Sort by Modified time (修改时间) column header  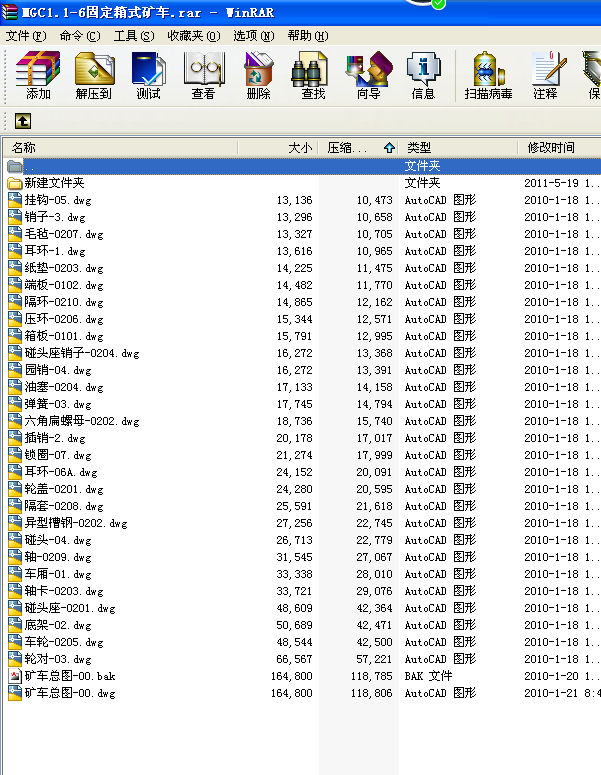[x=559, y=147]
